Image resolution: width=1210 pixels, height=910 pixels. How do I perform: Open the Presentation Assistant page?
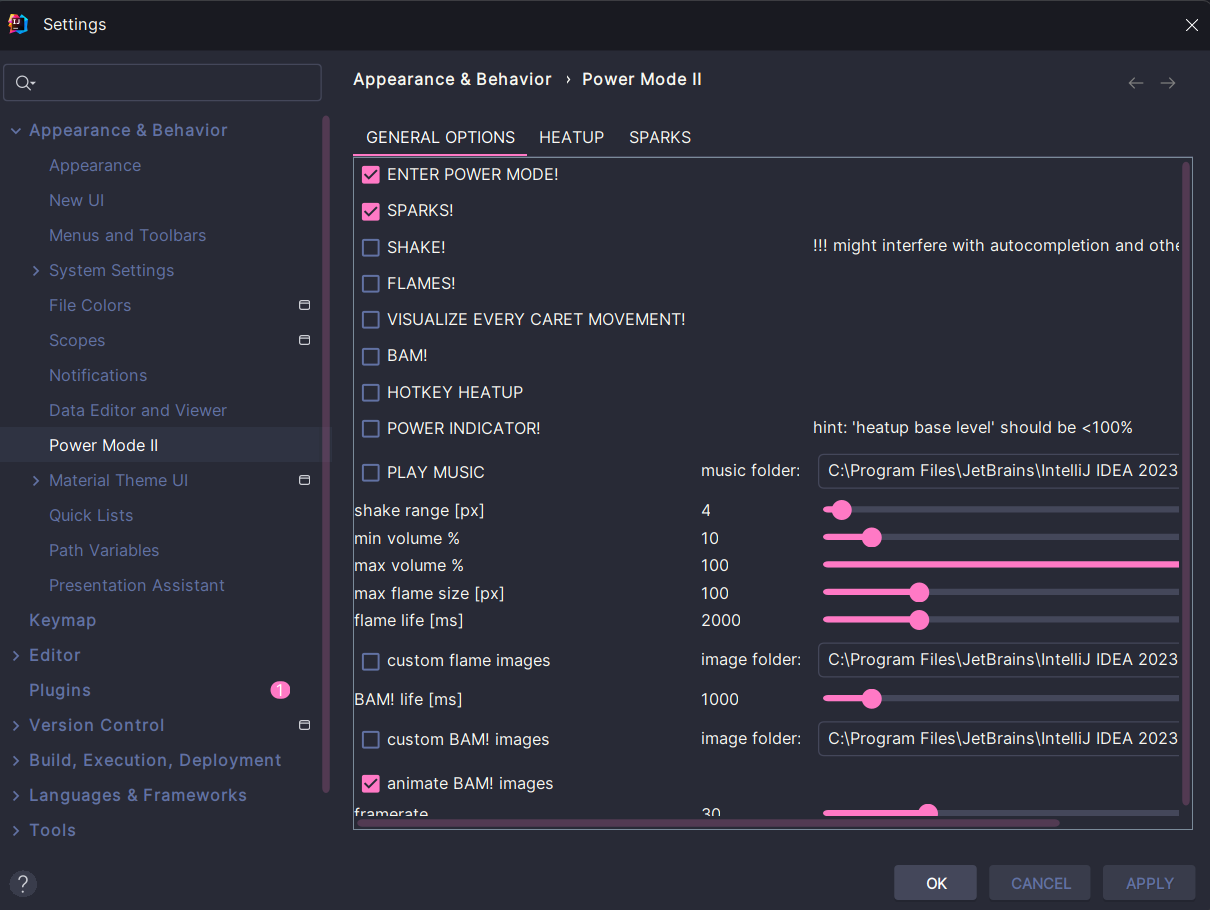tap(137, 585)
